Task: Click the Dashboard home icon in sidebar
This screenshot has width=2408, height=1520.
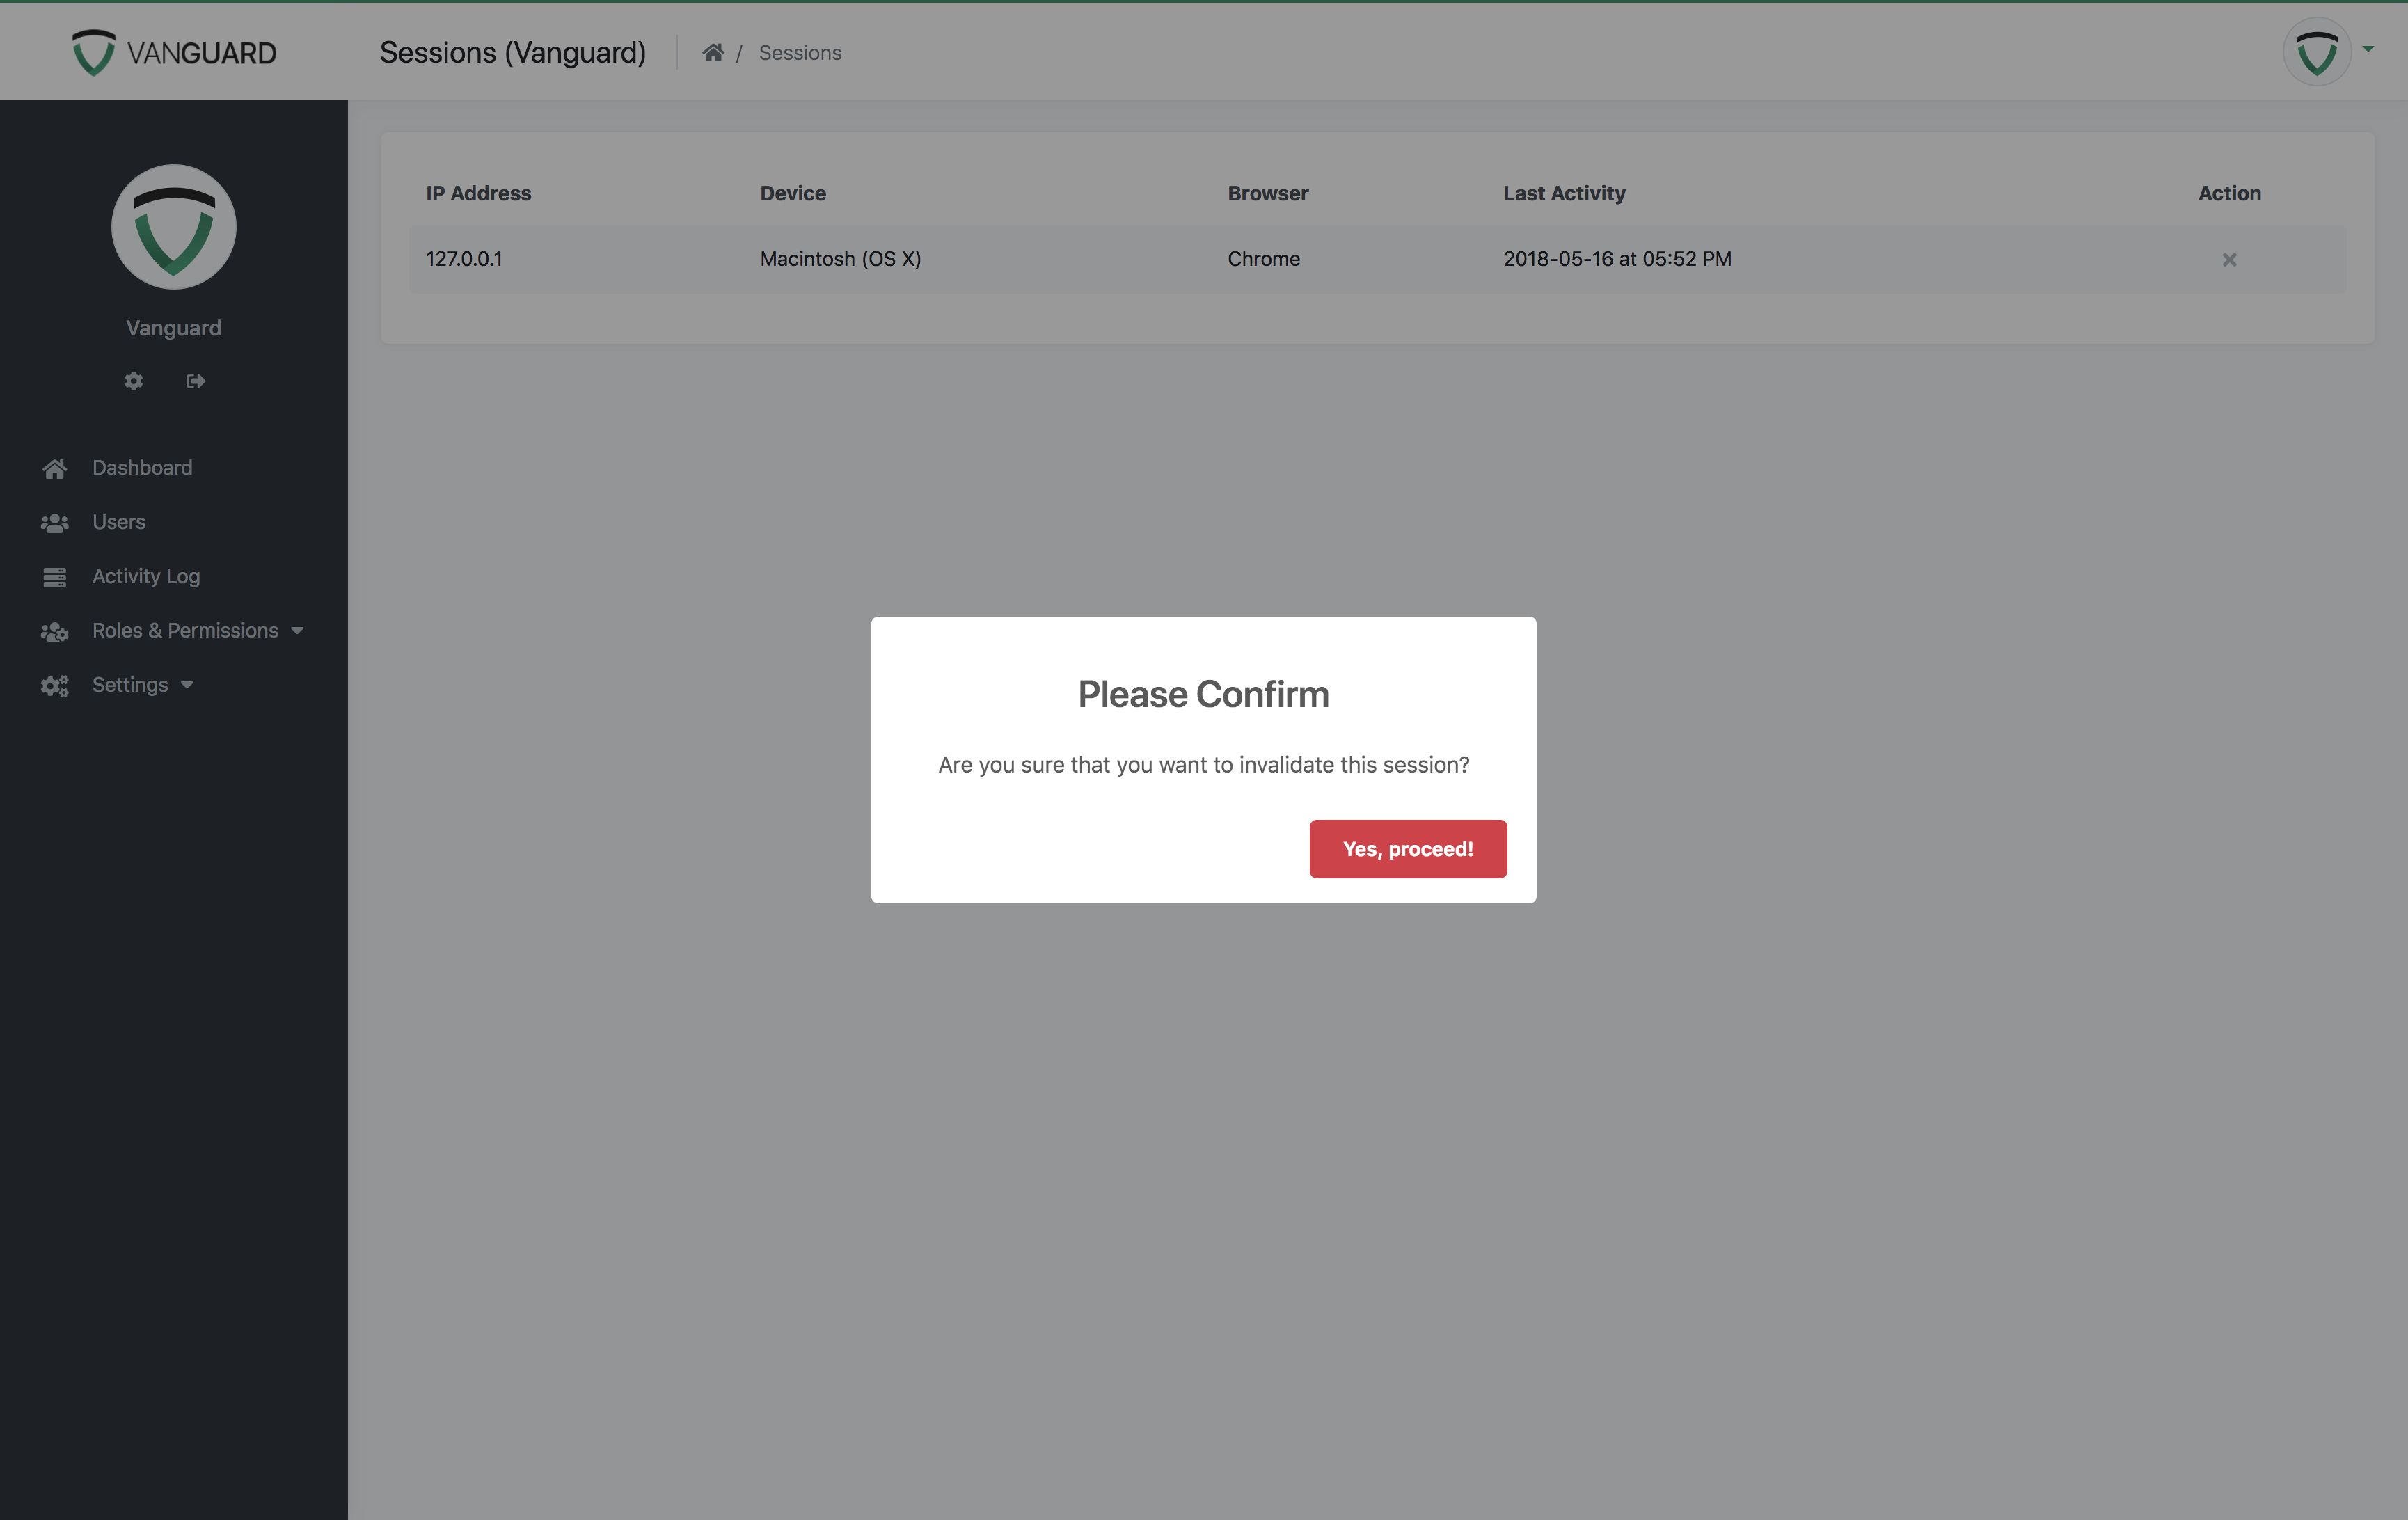Action: (55, 468)
